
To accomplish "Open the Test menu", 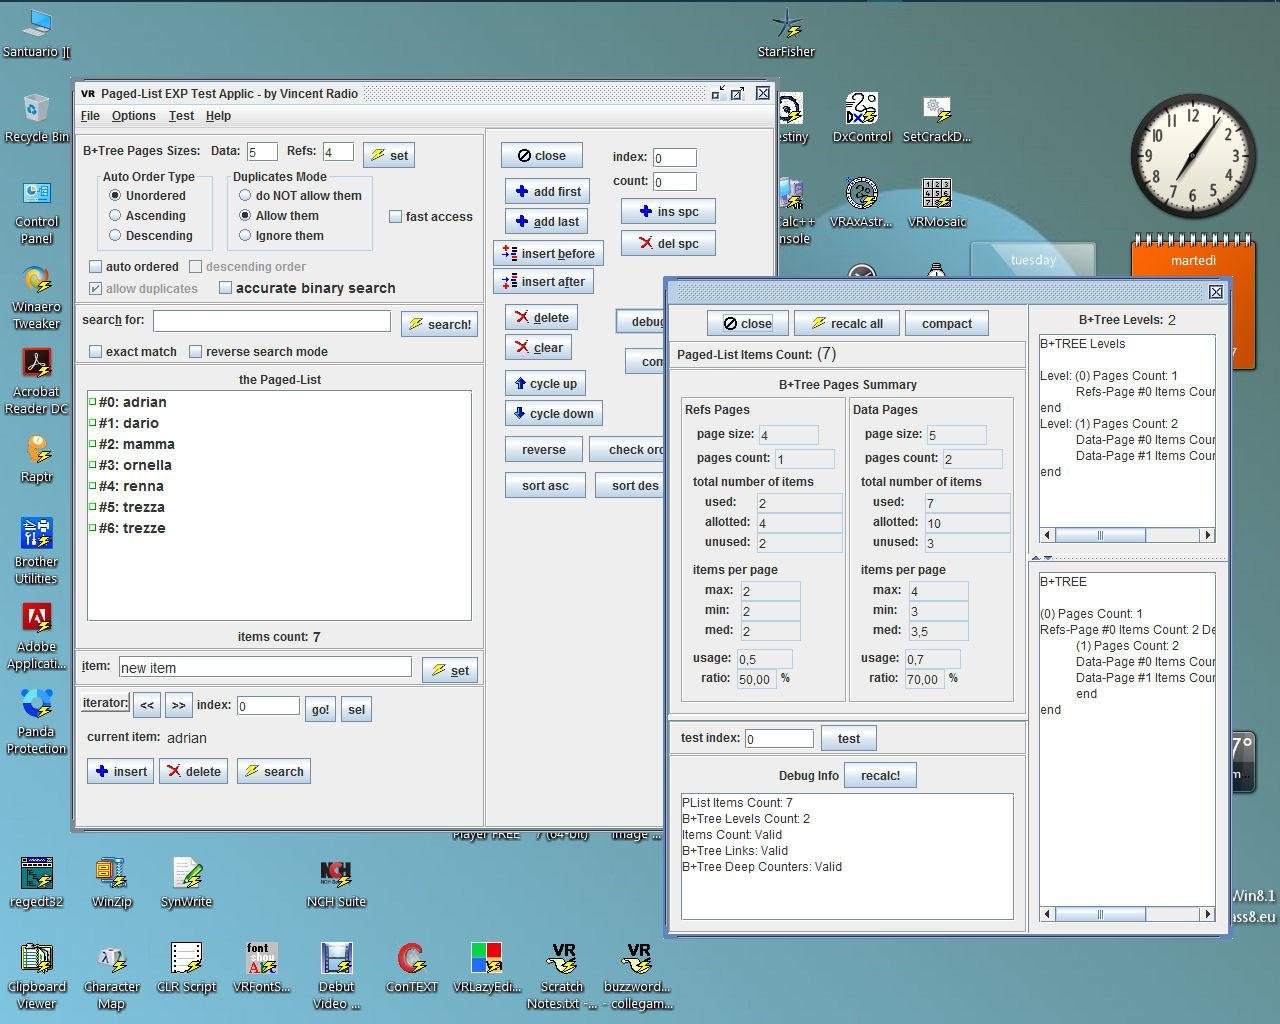I will coord(181,116).
